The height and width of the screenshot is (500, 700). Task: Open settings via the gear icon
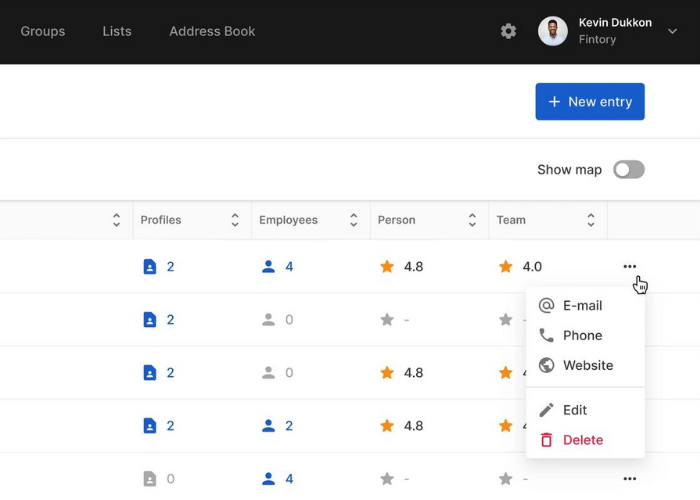[x=508, y=31]
